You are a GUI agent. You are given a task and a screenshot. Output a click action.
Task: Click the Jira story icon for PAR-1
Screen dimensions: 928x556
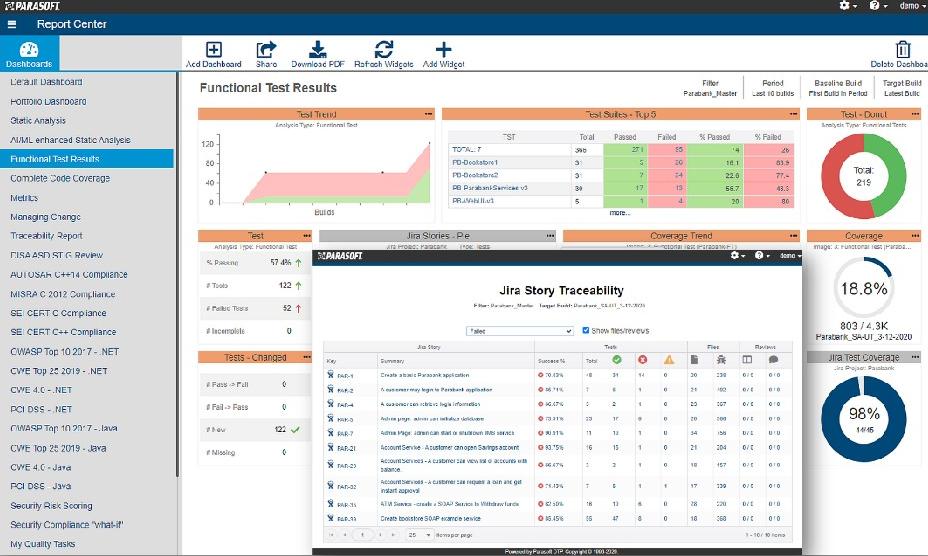330,374
